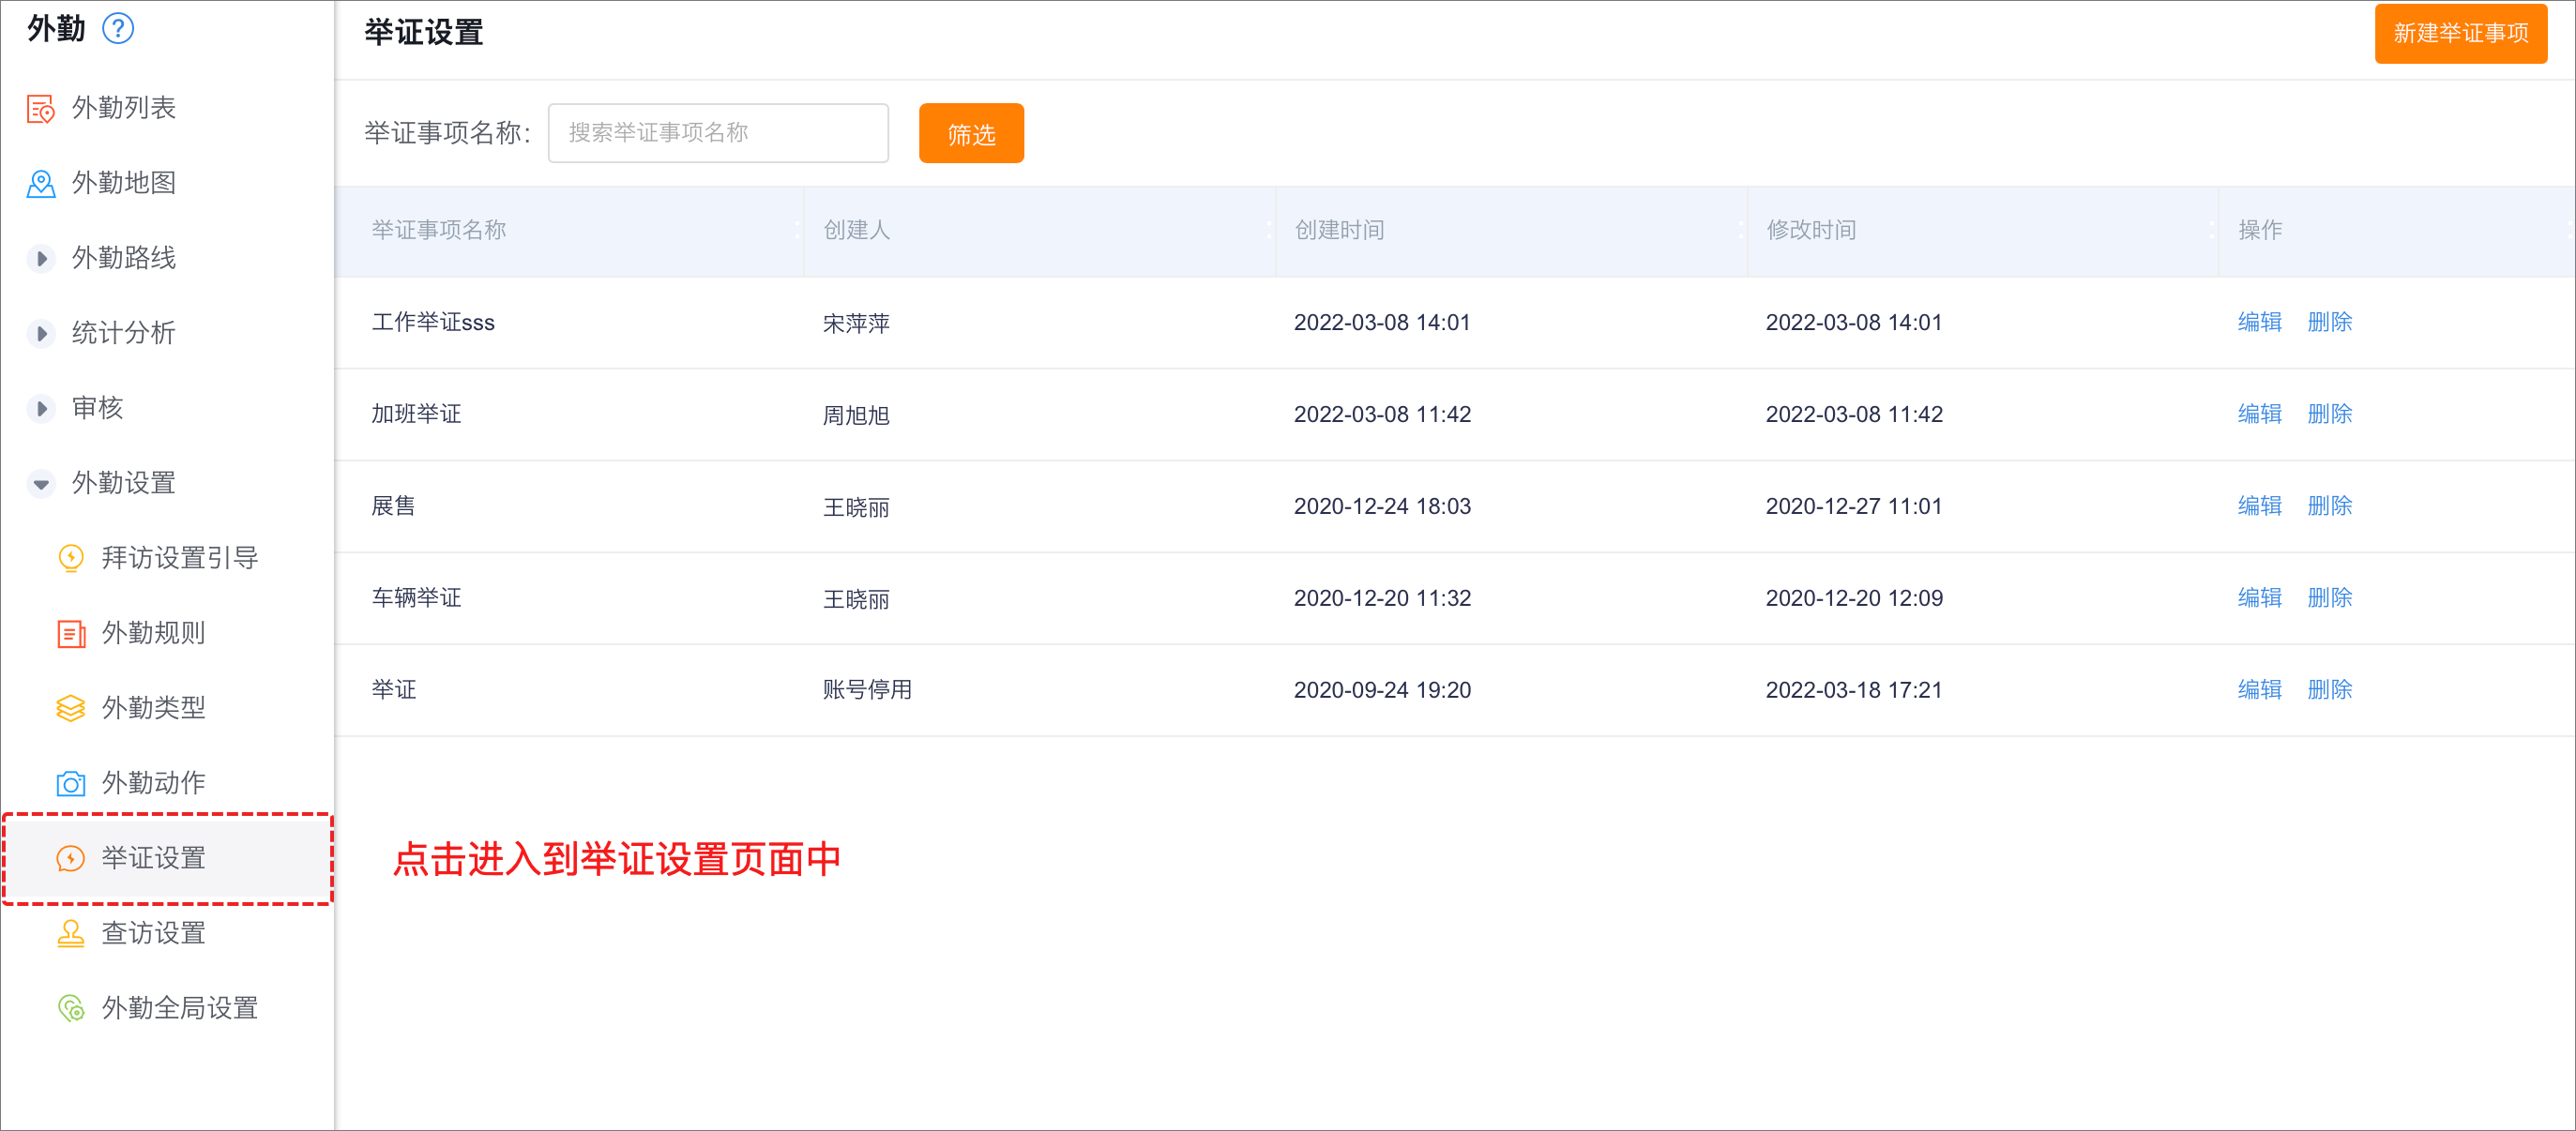The height and width of the screenshot is (1131, 2576).
Task: Select the 加班举证 name cell
Action: point(416,414)
